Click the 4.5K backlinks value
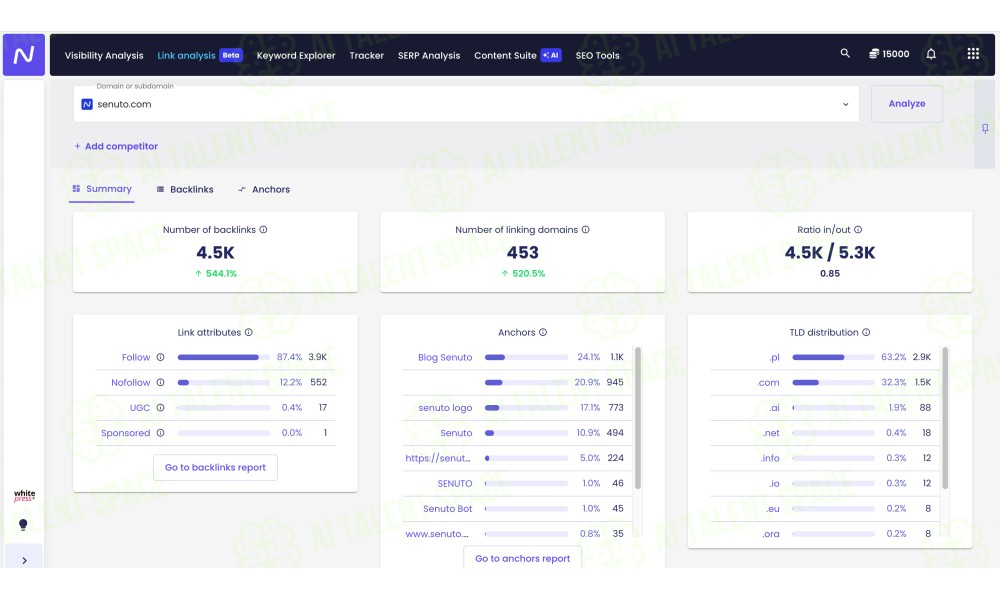Screen dimensions: 1000x600 216,252
